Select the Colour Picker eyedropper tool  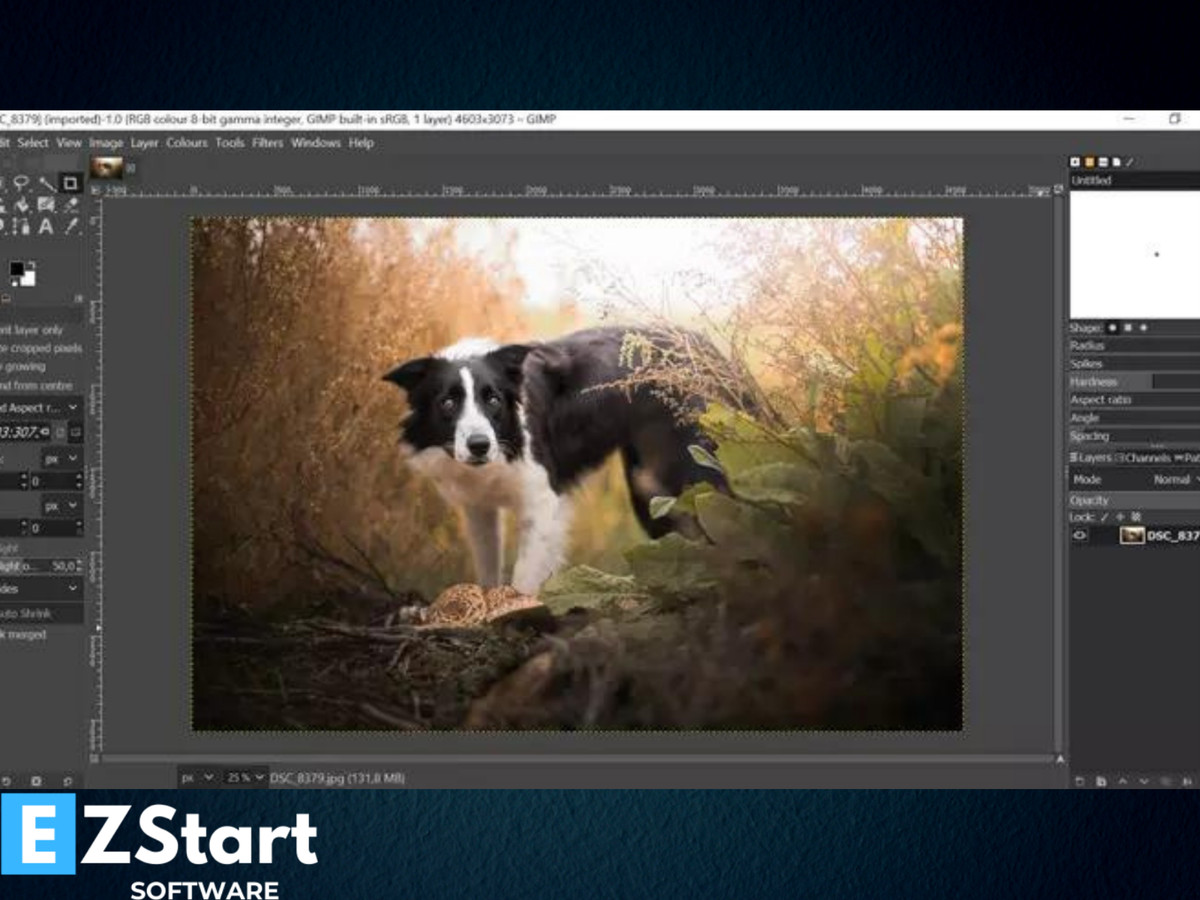[71, 226]
